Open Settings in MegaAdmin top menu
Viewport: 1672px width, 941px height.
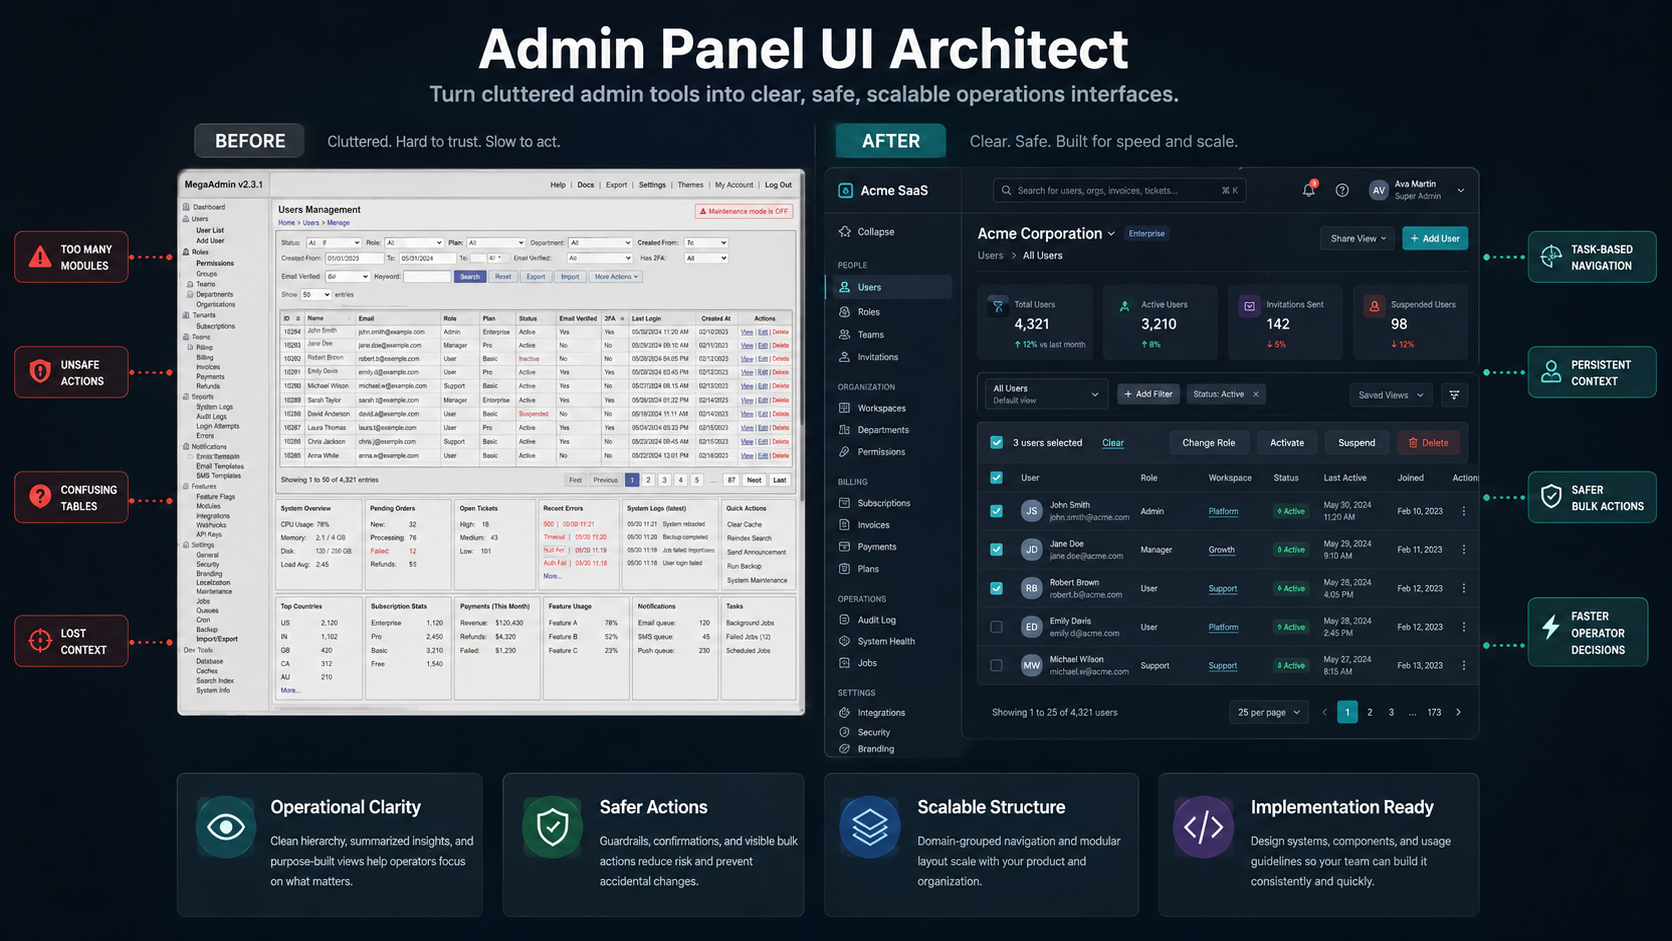click(652, 185)
